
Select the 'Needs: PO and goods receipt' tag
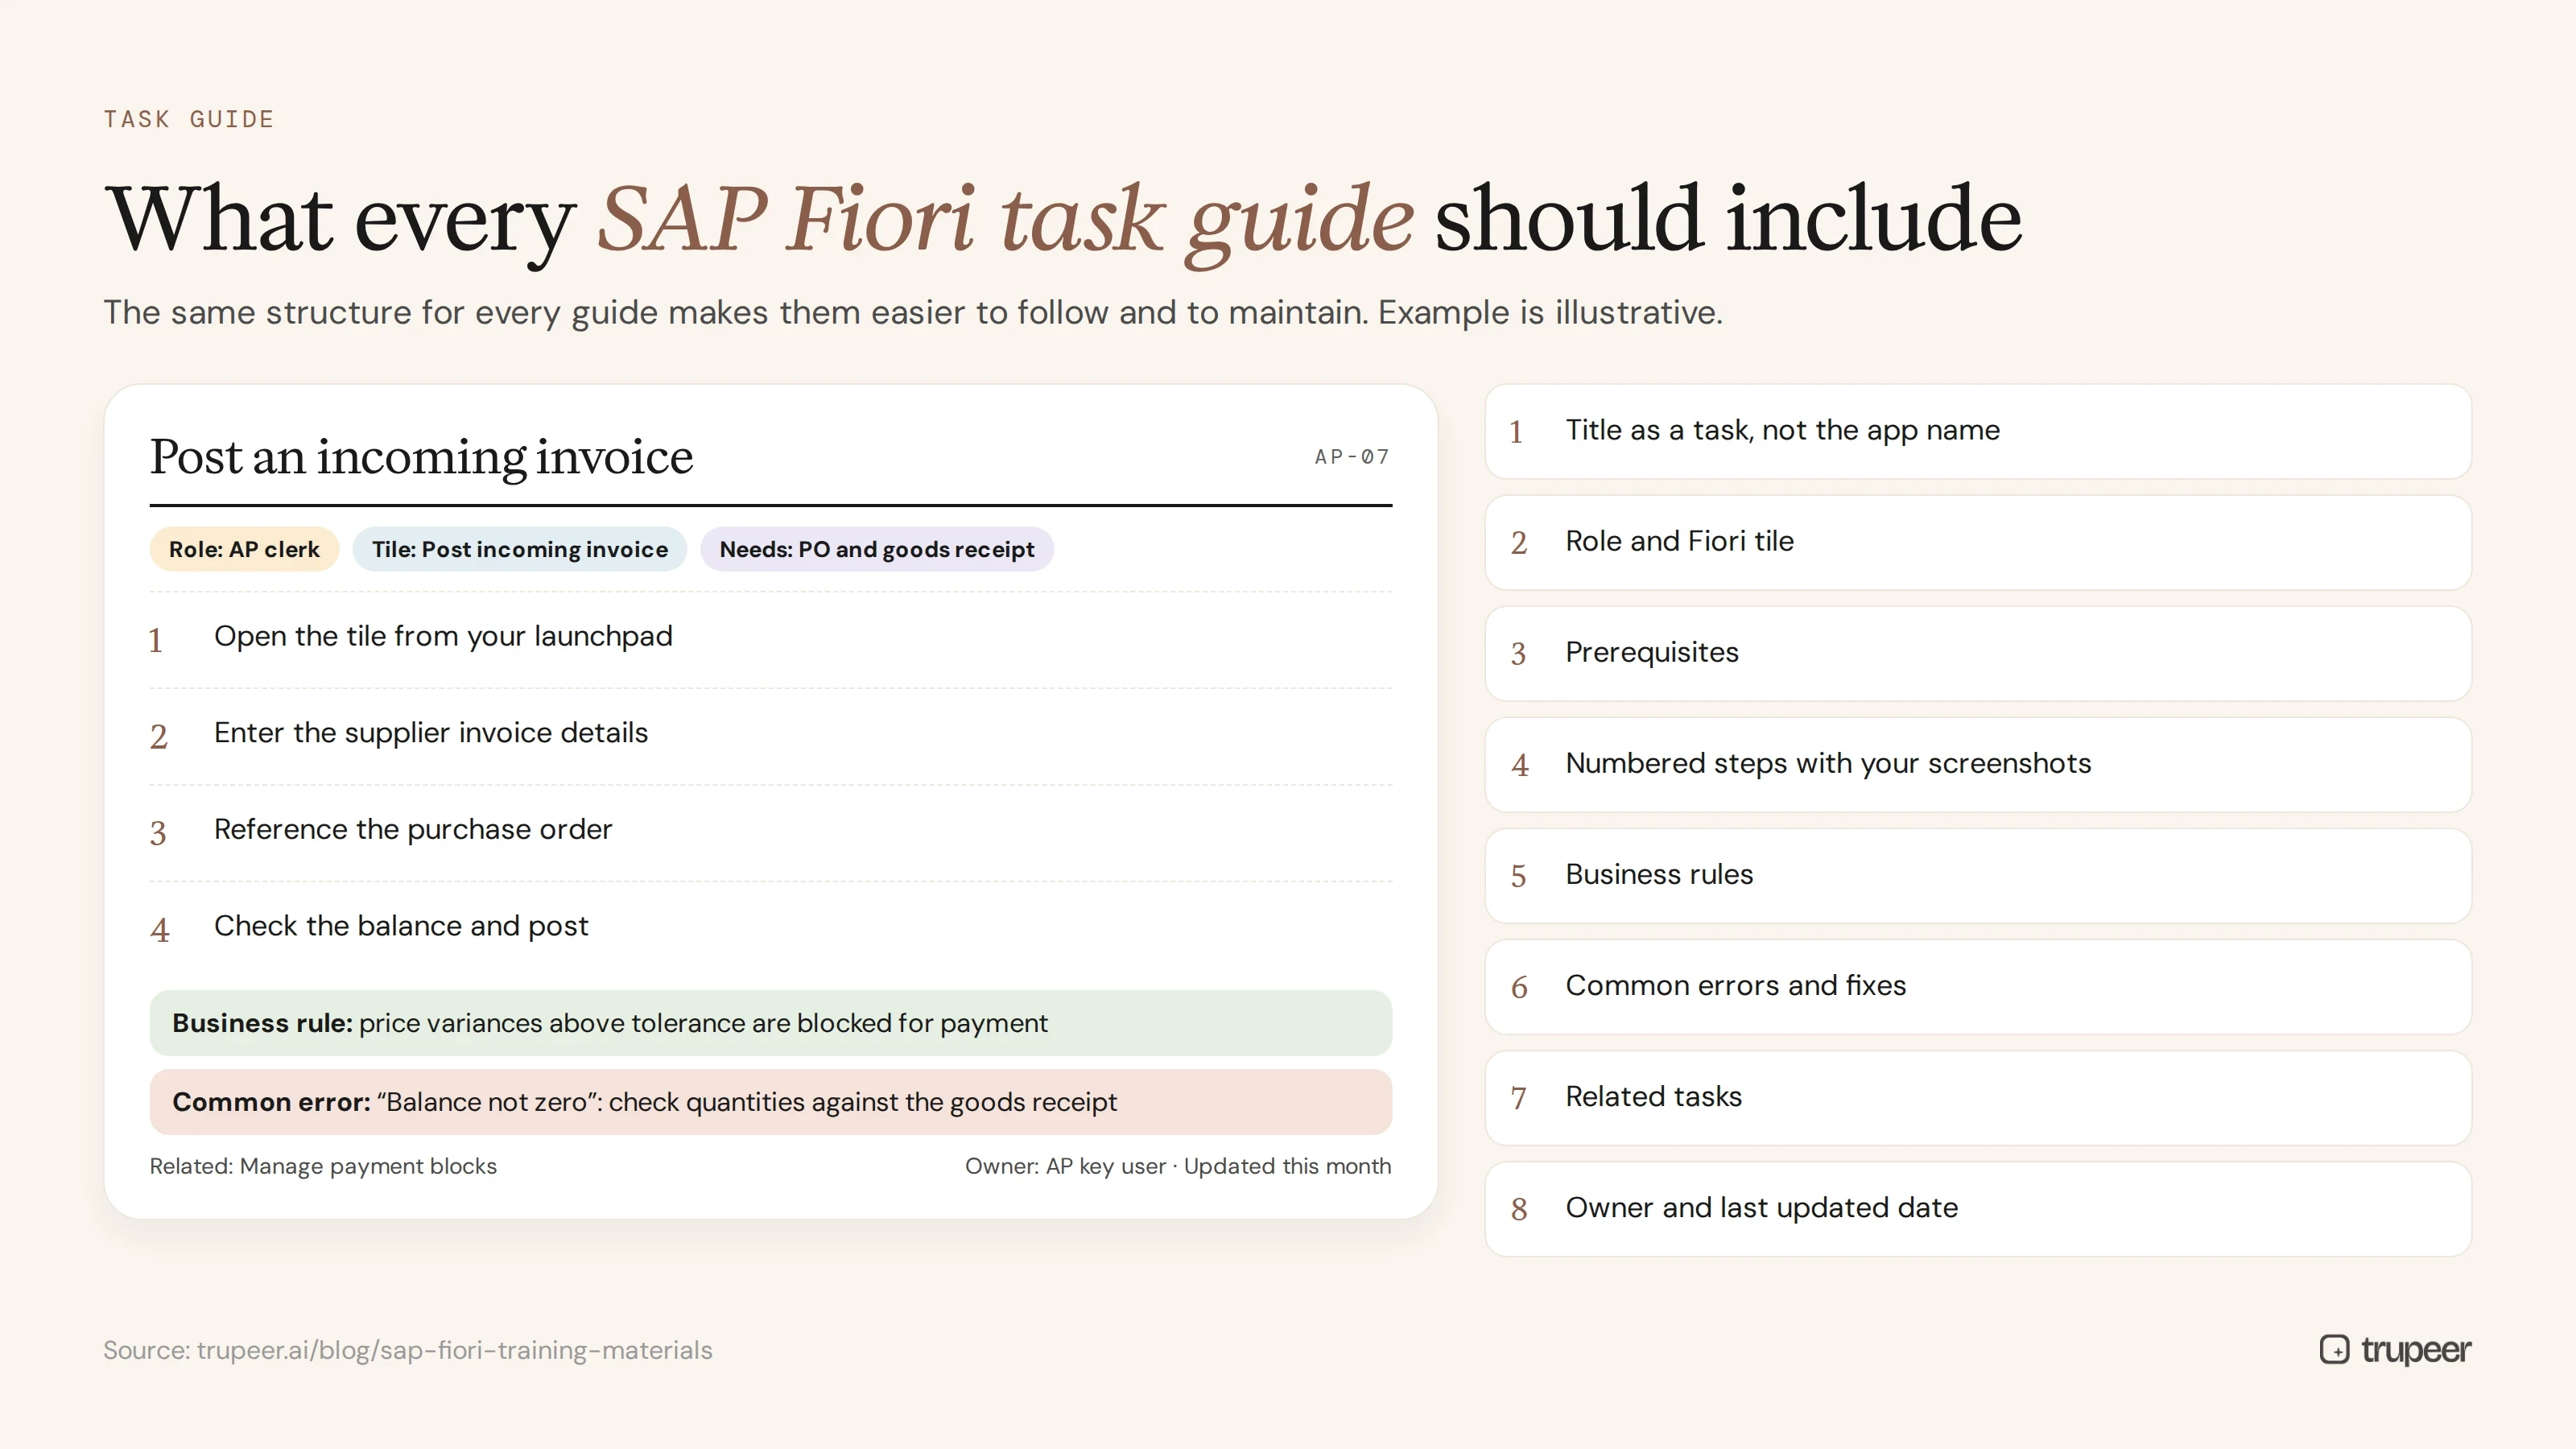pos(877,549)
